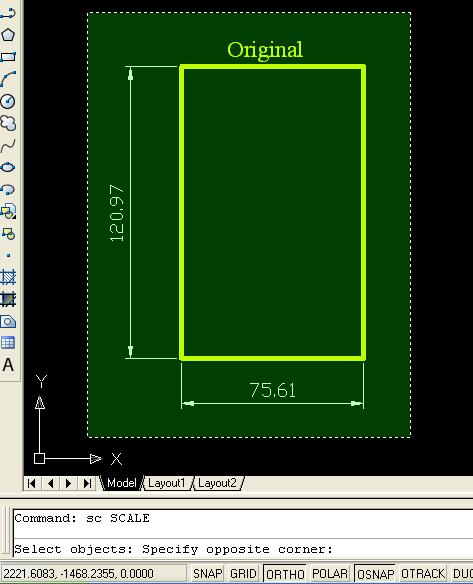Open the Gradient fill tool
This screenshot has height=584, width=473.
click(8, 299)
